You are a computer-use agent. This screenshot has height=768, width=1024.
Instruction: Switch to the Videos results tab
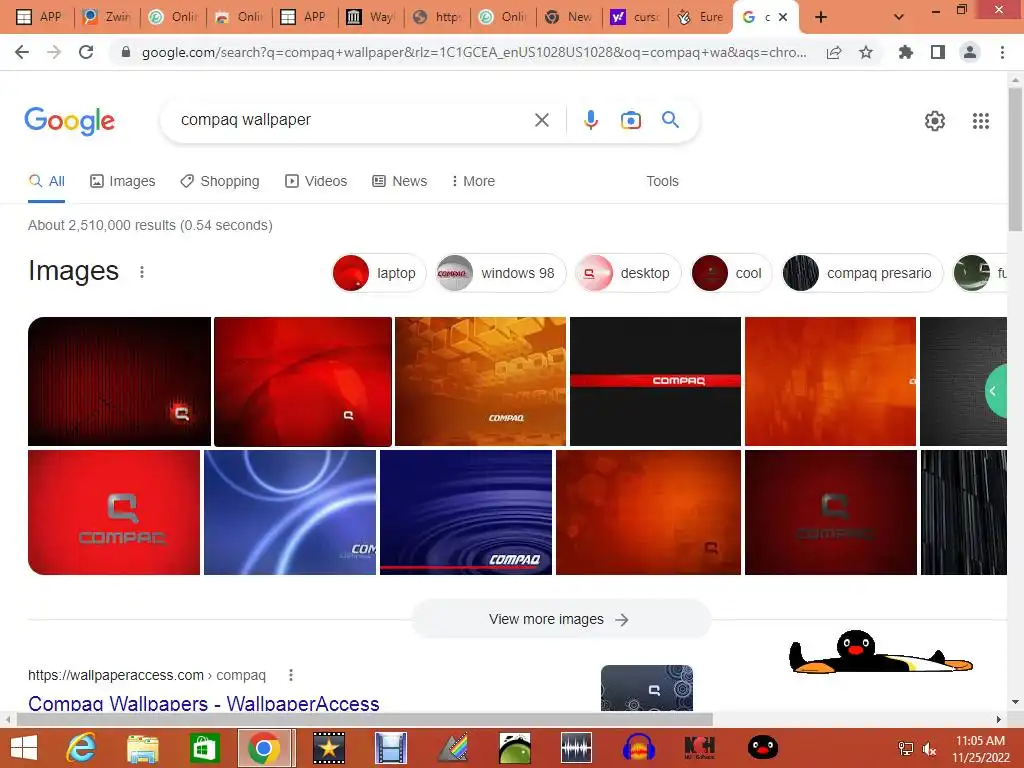(316, 181)
